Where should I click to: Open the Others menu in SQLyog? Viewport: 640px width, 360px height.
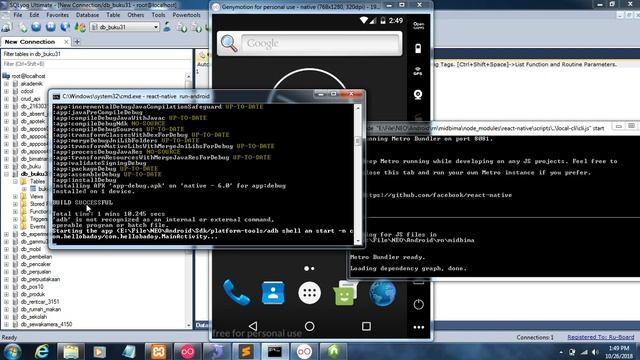[x=136, y=15]
